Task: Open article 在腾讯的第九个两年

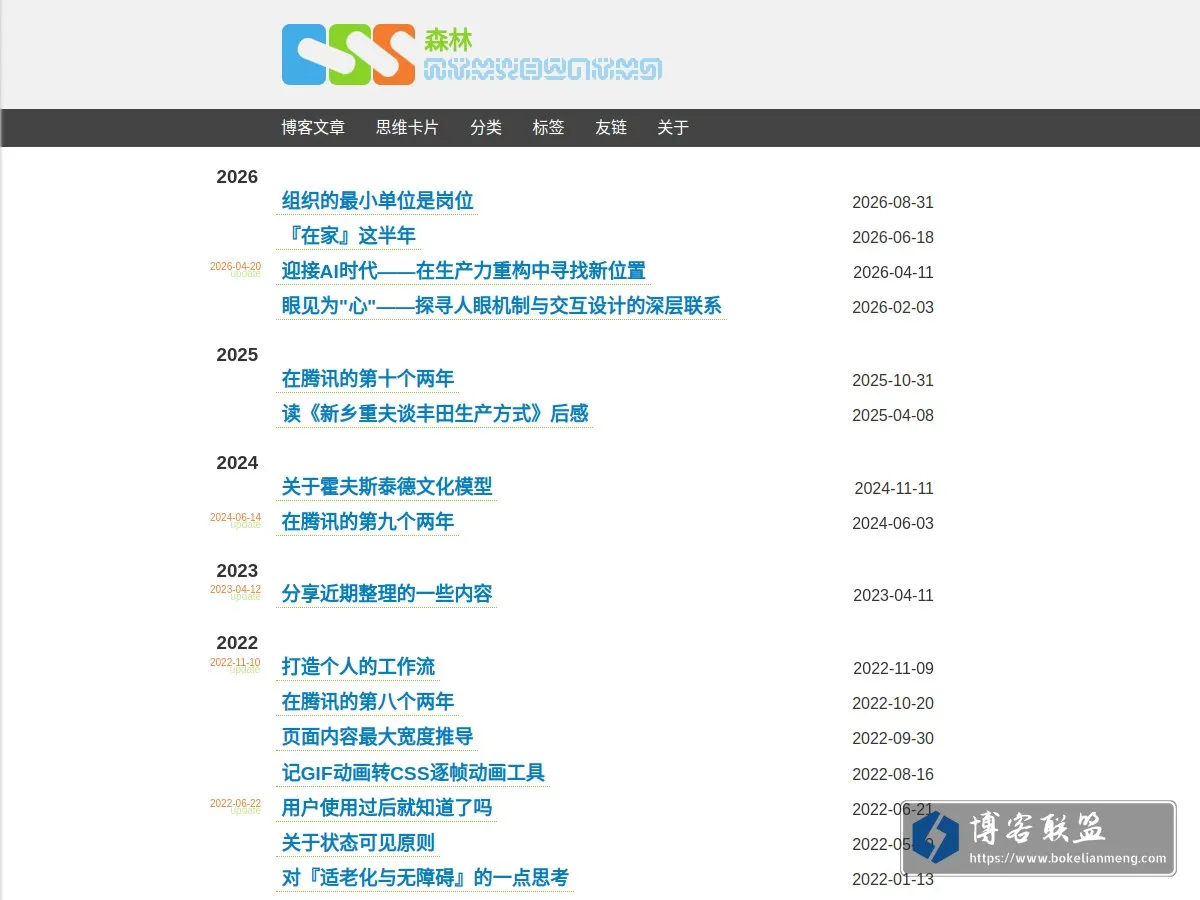Action: (x=367, y=522)
